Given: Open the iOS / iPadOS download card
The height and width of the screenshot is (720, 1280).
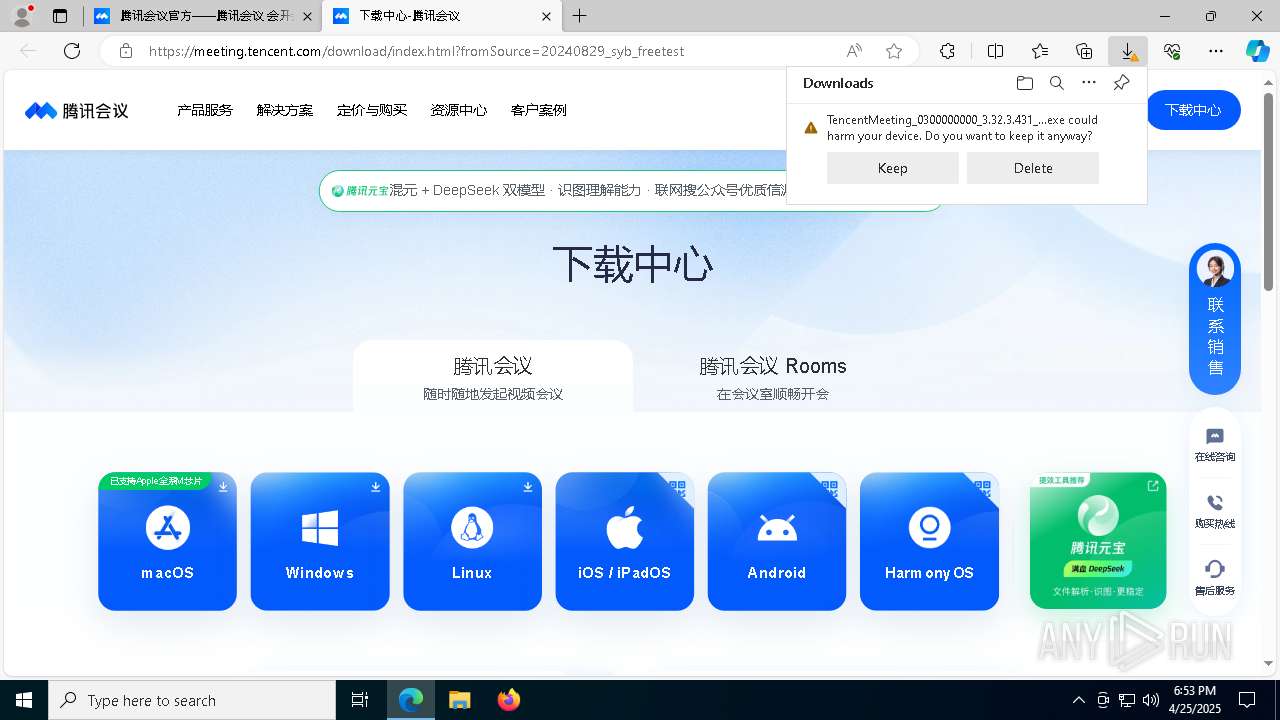Looking at the screenshot, I should 624,541.
